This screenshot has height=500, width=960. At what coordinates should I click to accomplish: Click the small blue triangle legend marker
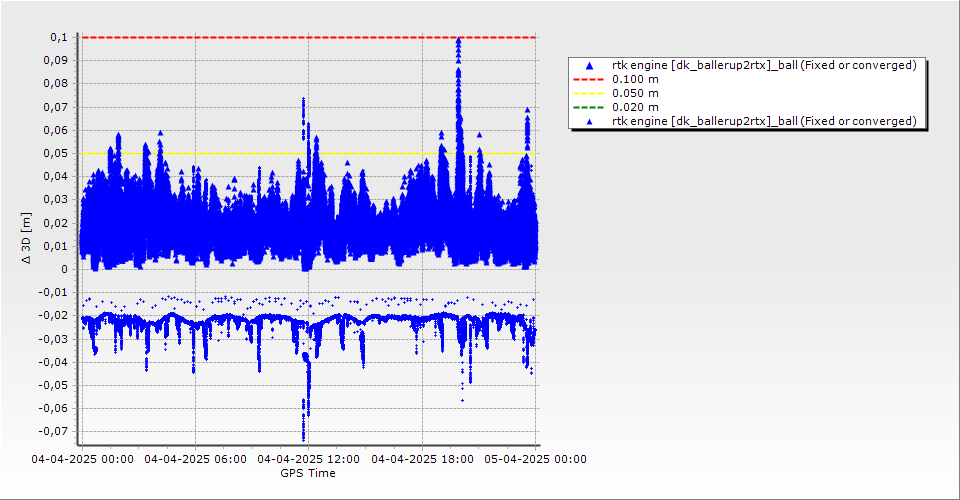point(590,122)
